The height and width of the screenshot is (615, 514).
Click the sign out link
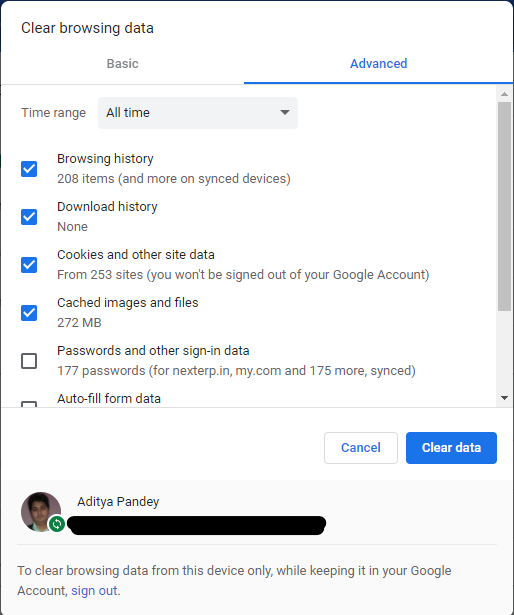coord(94,591)
